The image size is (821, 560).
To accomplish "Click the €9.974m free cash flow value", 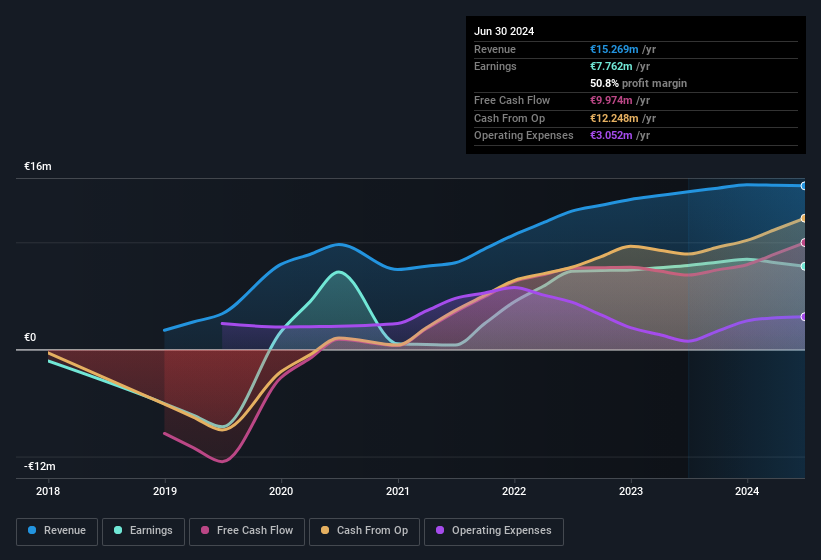I will [611, 100].
